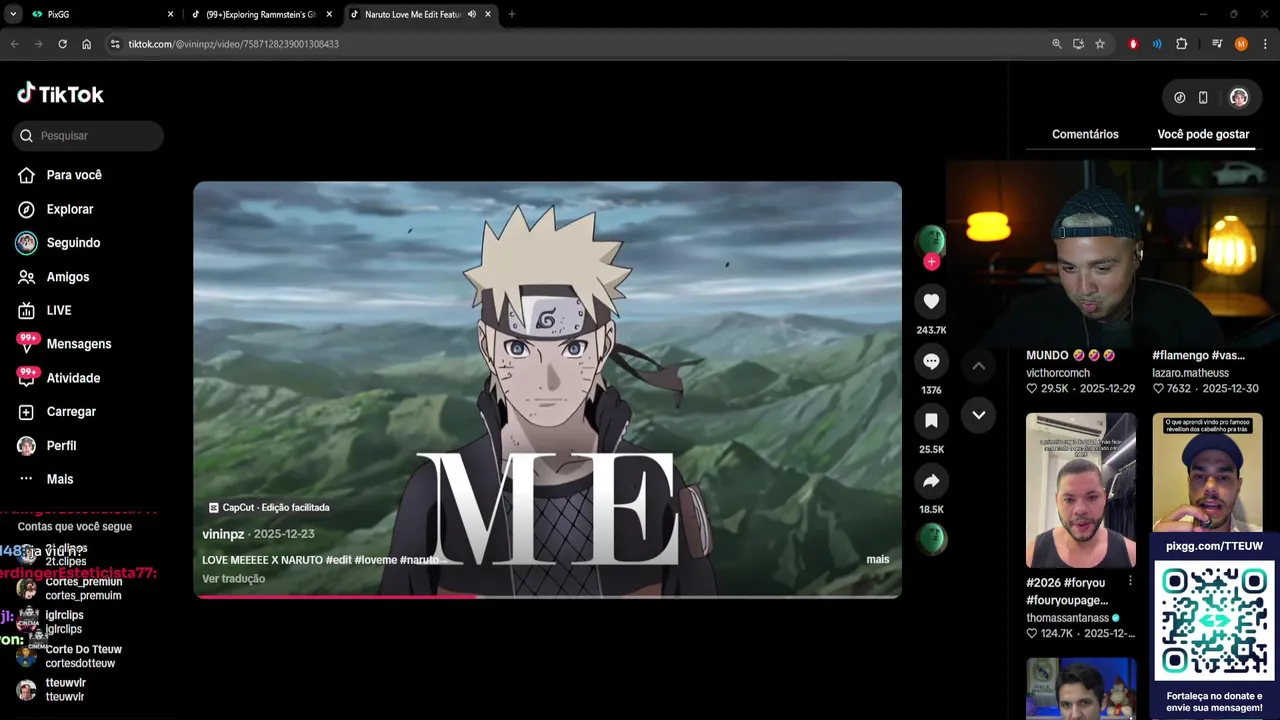Click the circular coin icon at top right
The image size is (1280, 720).
[x=1179, y=97]
